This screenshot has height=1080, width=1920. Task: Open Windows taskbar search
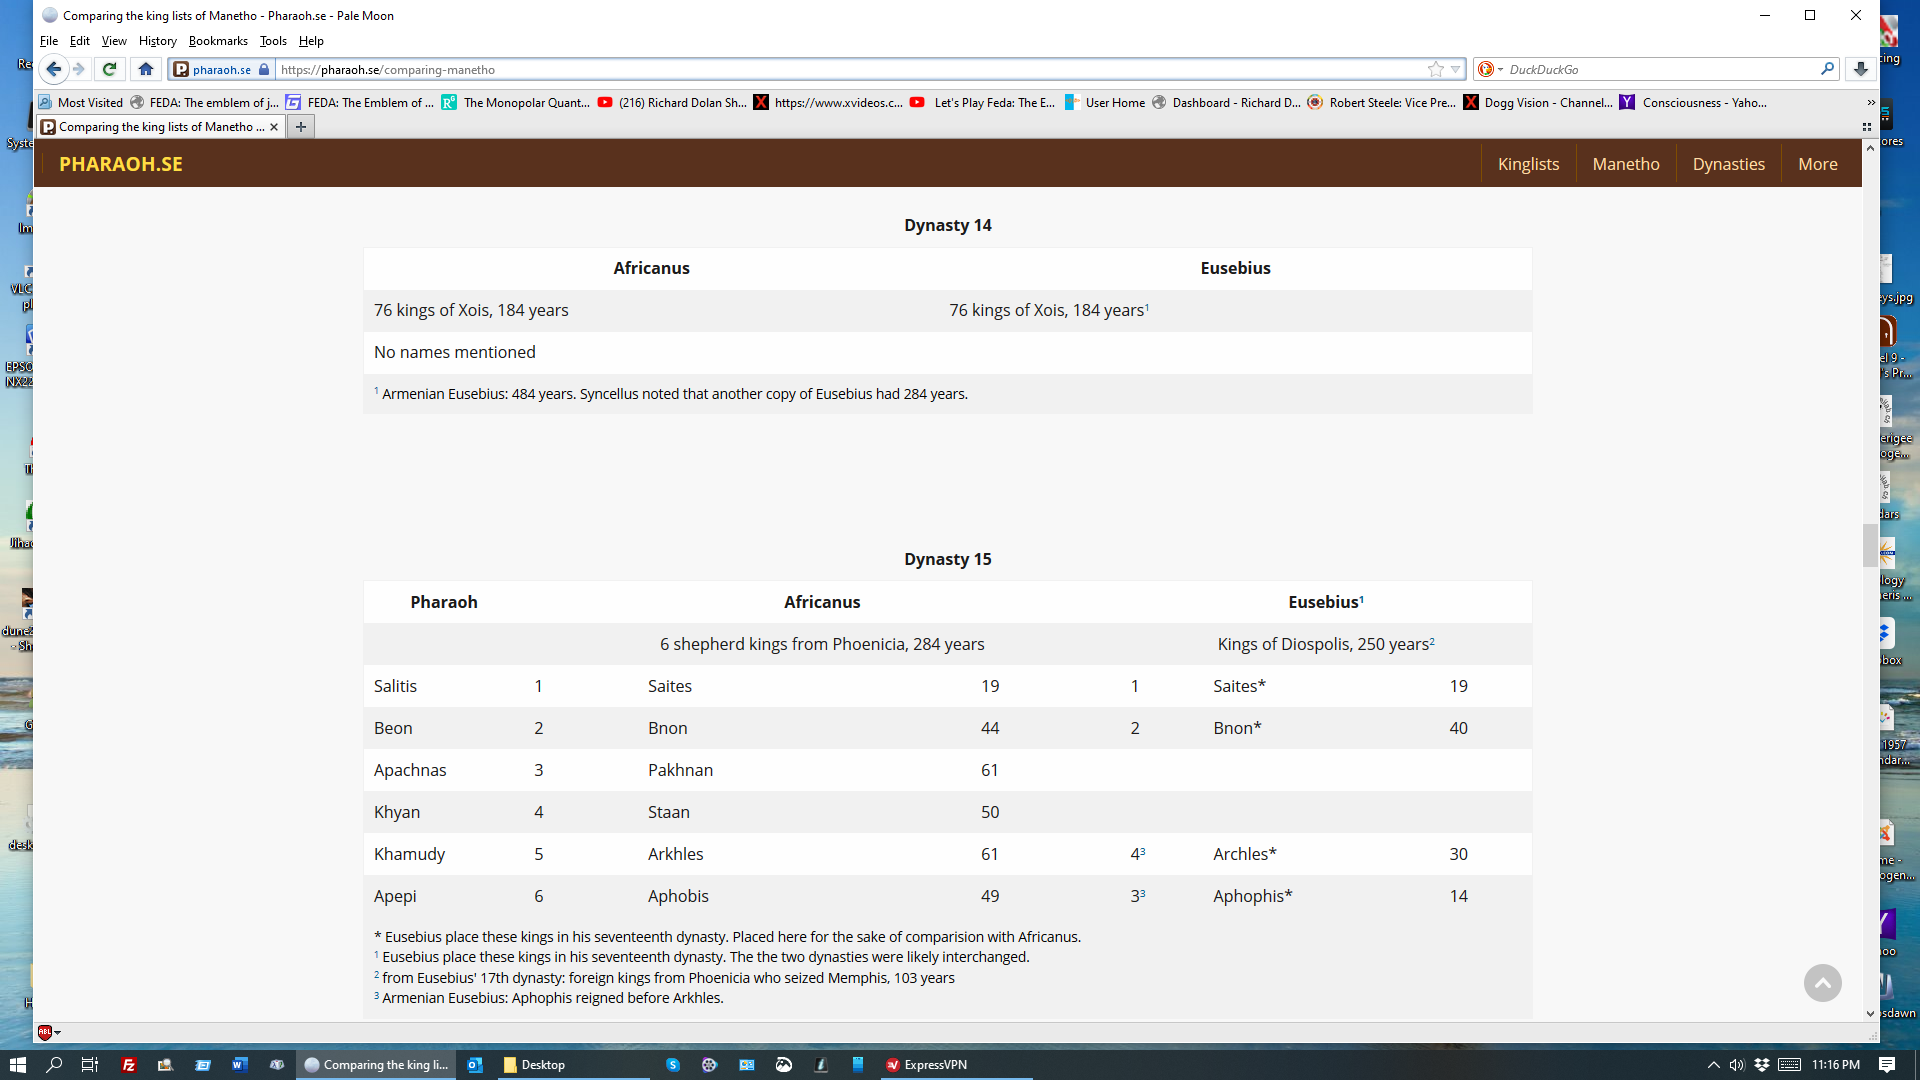tap(54, 1064)
